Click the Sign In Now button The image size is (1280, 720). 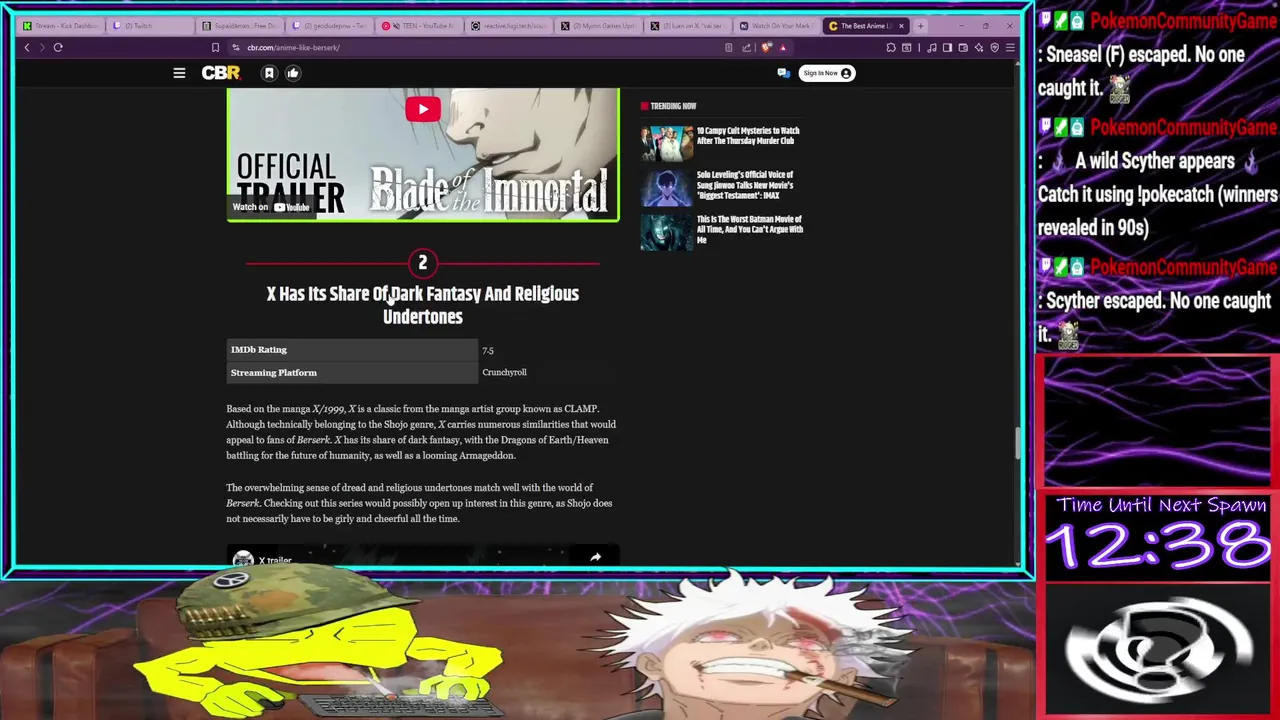coord(827,73)
